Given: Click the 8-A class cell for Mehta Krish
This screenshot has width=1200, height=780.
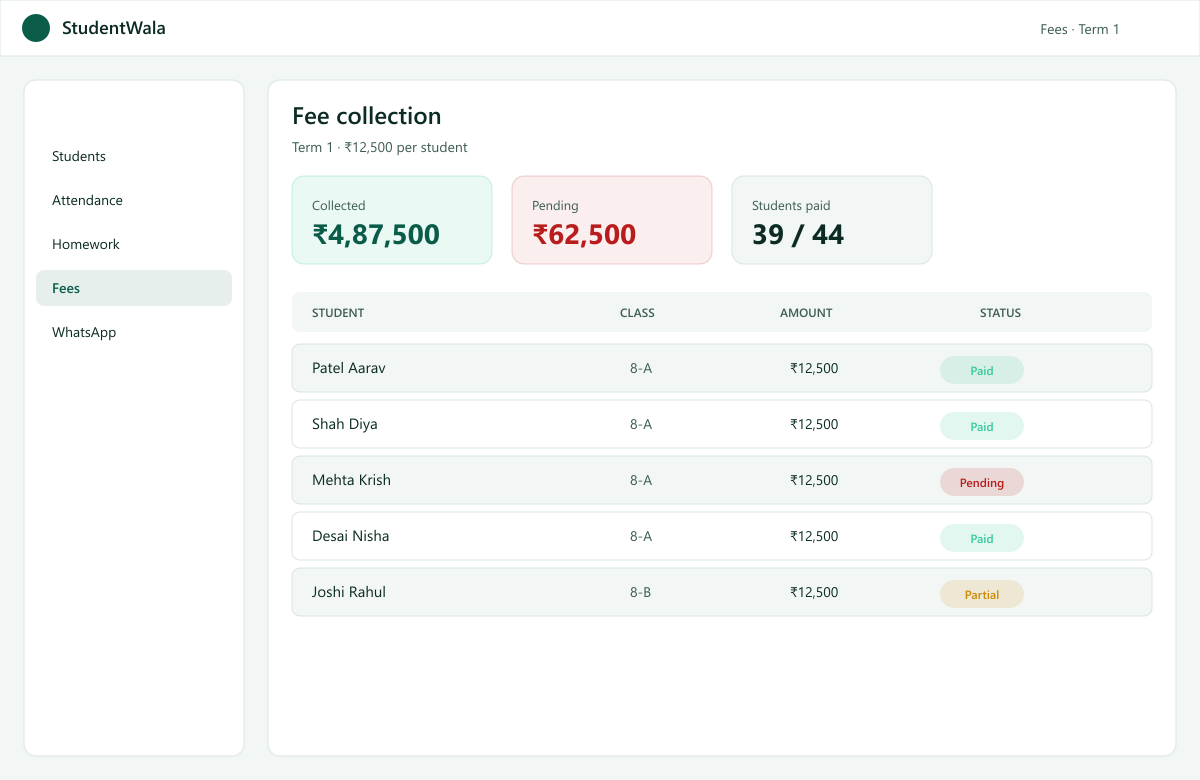Looking at the screenshot, I should pyautogui.click(x=641, y=480).
